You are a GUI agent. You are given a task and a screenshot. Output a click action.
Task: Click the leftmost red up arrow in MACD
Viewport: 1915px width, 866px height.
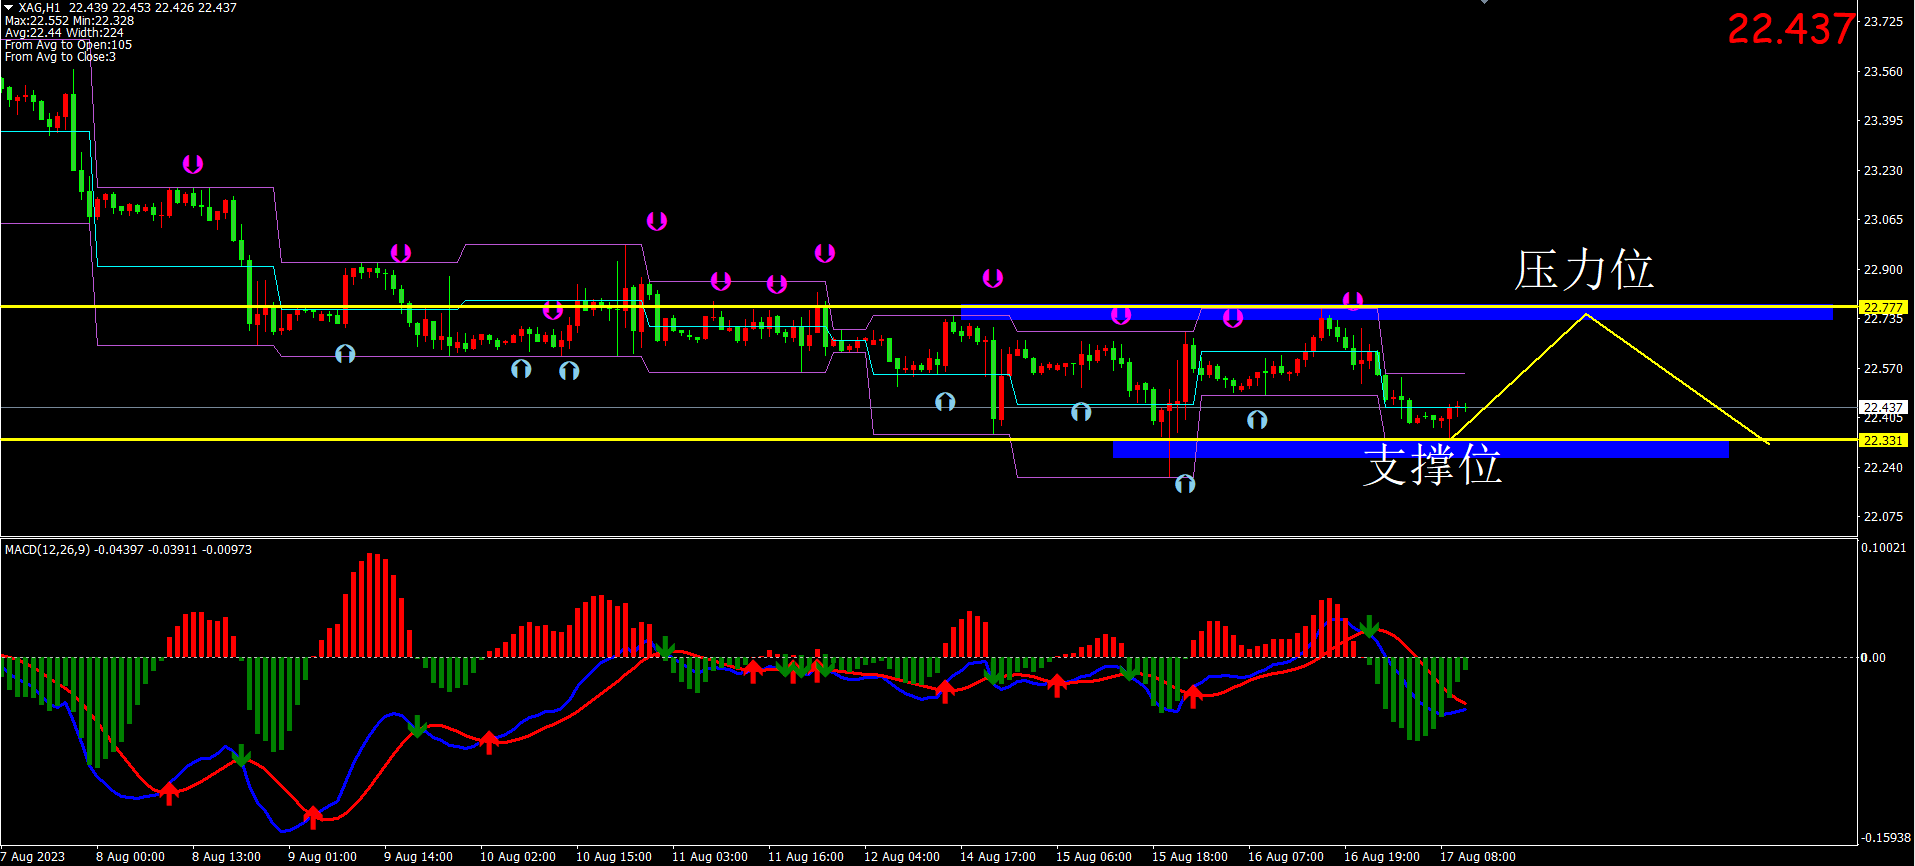(169, 793)
